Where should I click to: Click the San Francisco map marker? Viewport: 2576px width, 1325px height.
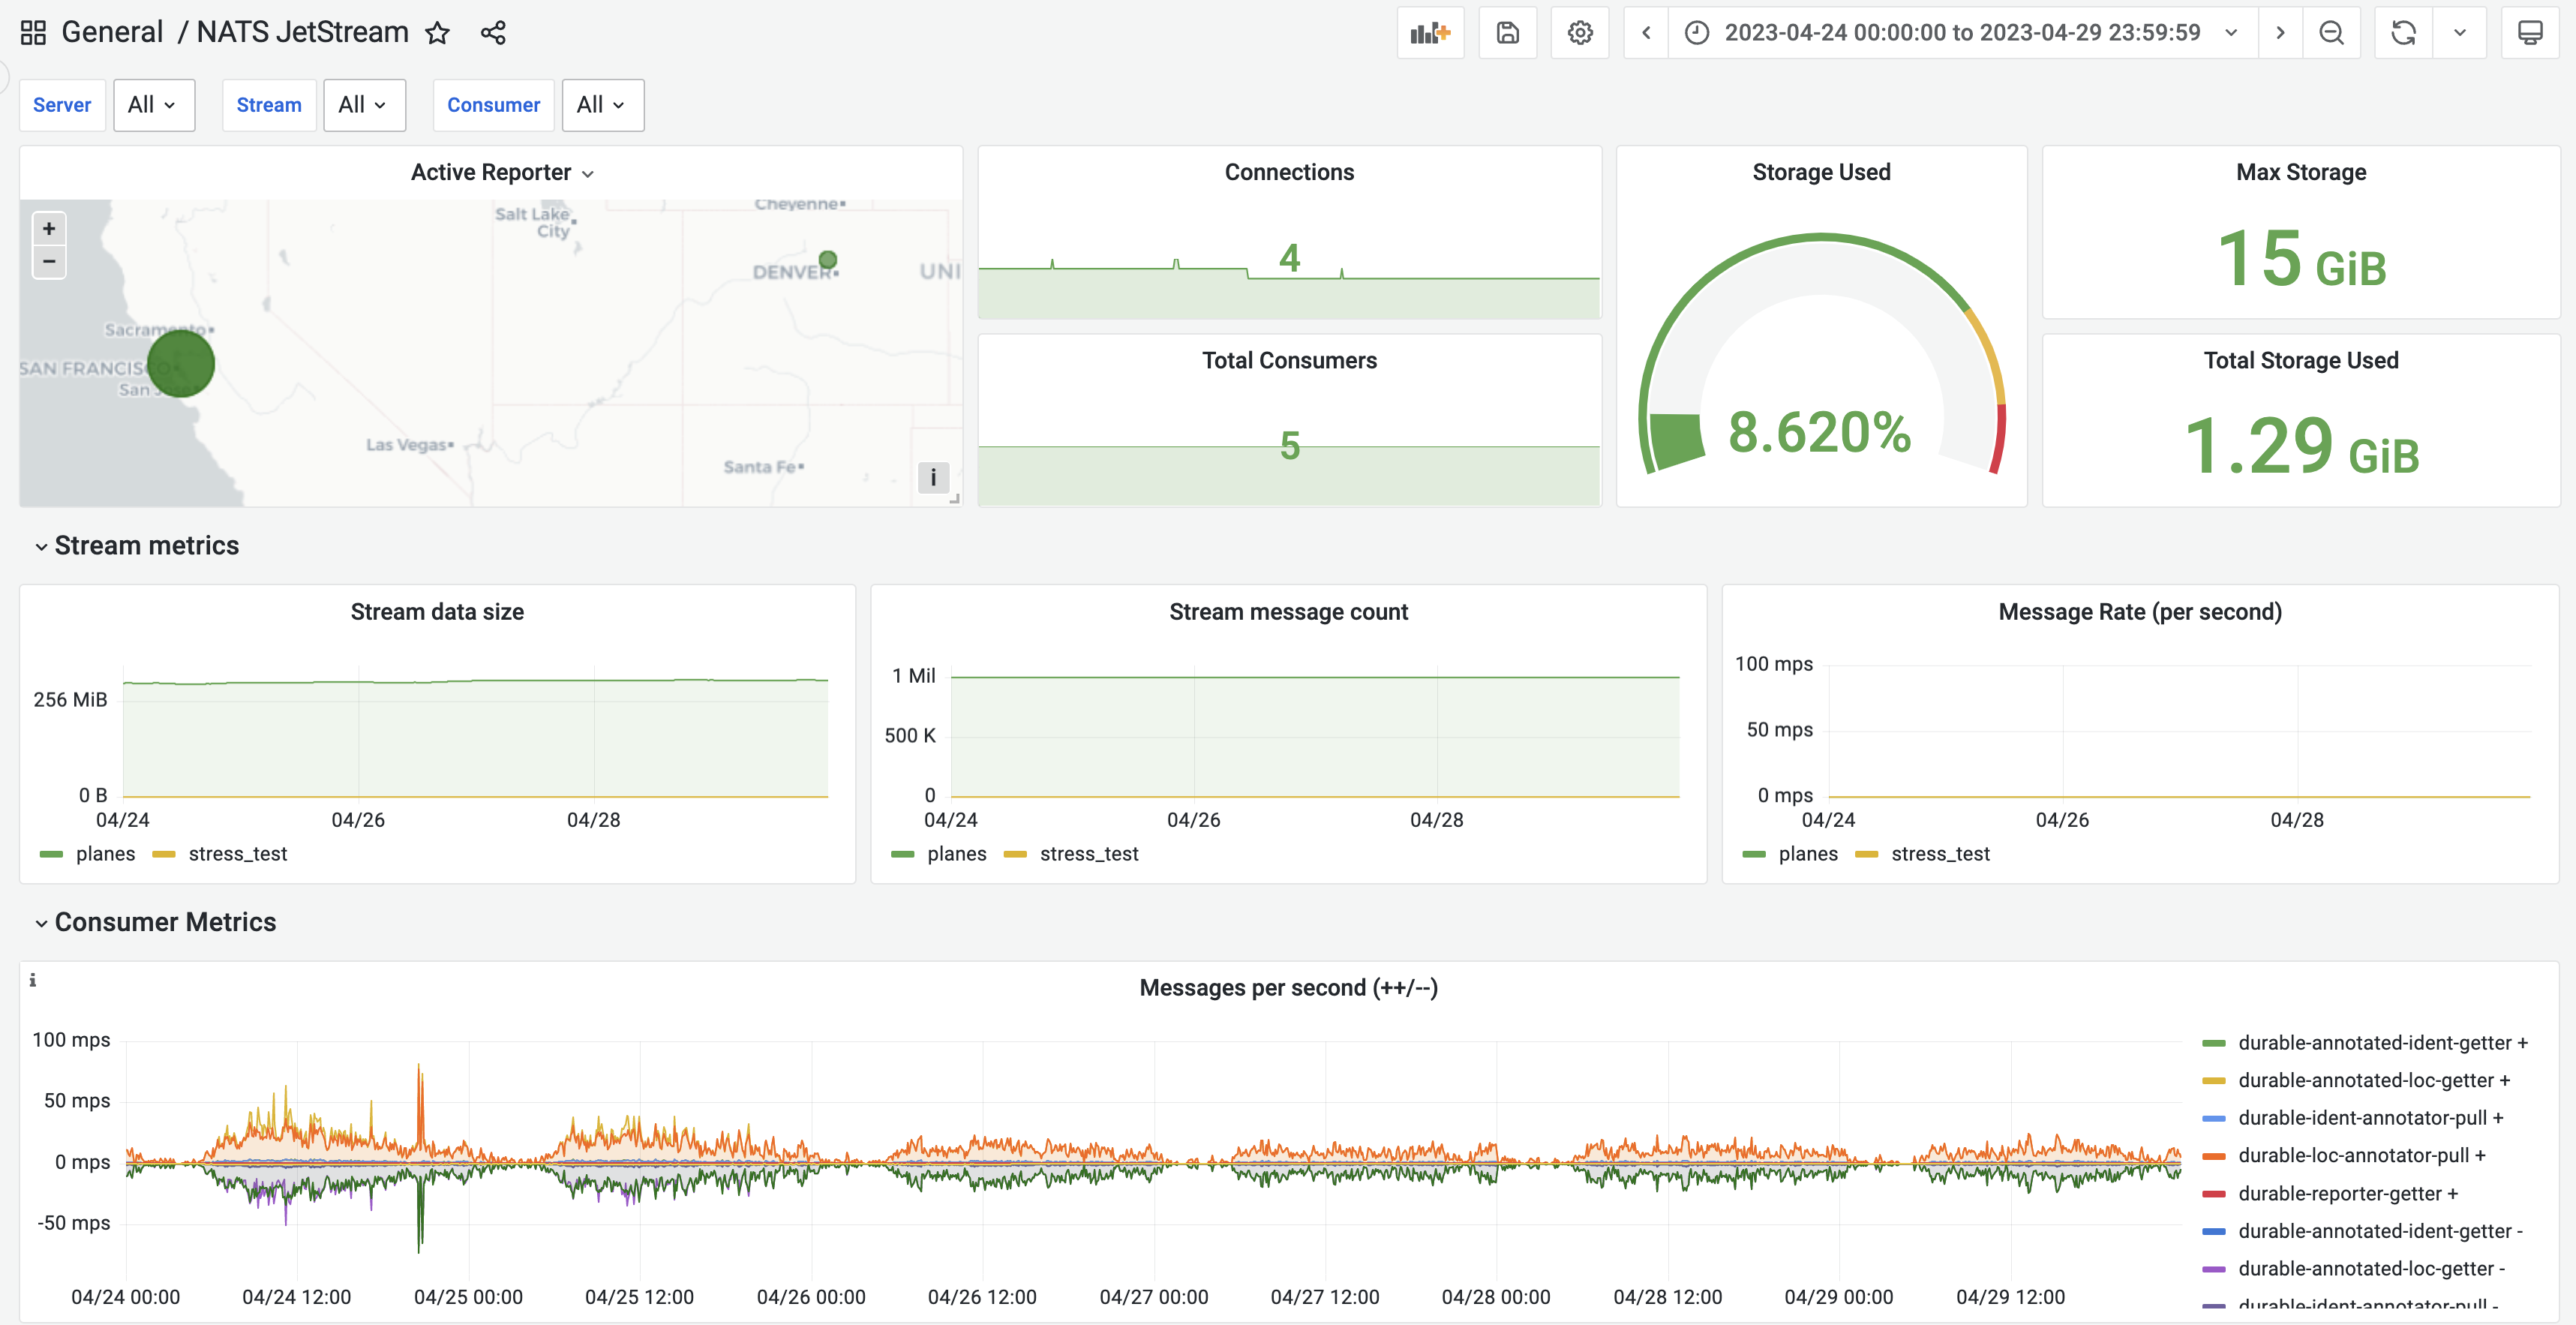[181, 364]
